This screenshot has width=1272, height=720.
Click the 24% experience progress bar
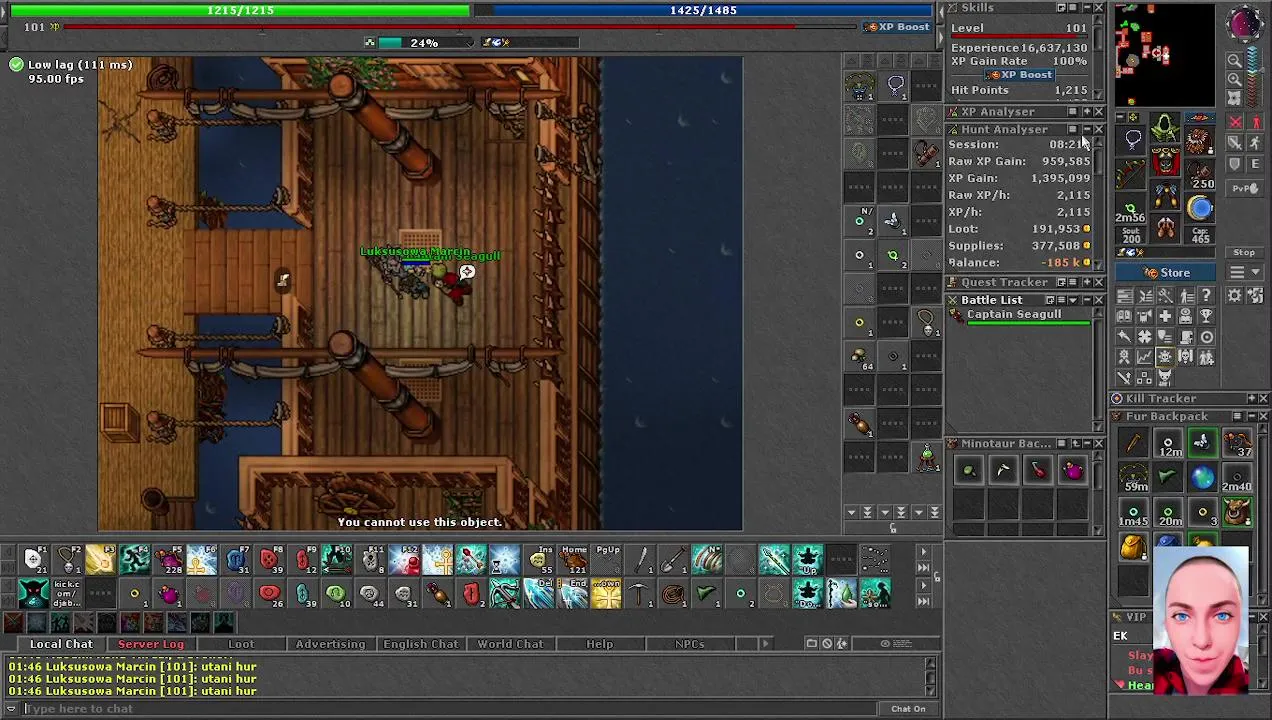(x=424, y=43)
